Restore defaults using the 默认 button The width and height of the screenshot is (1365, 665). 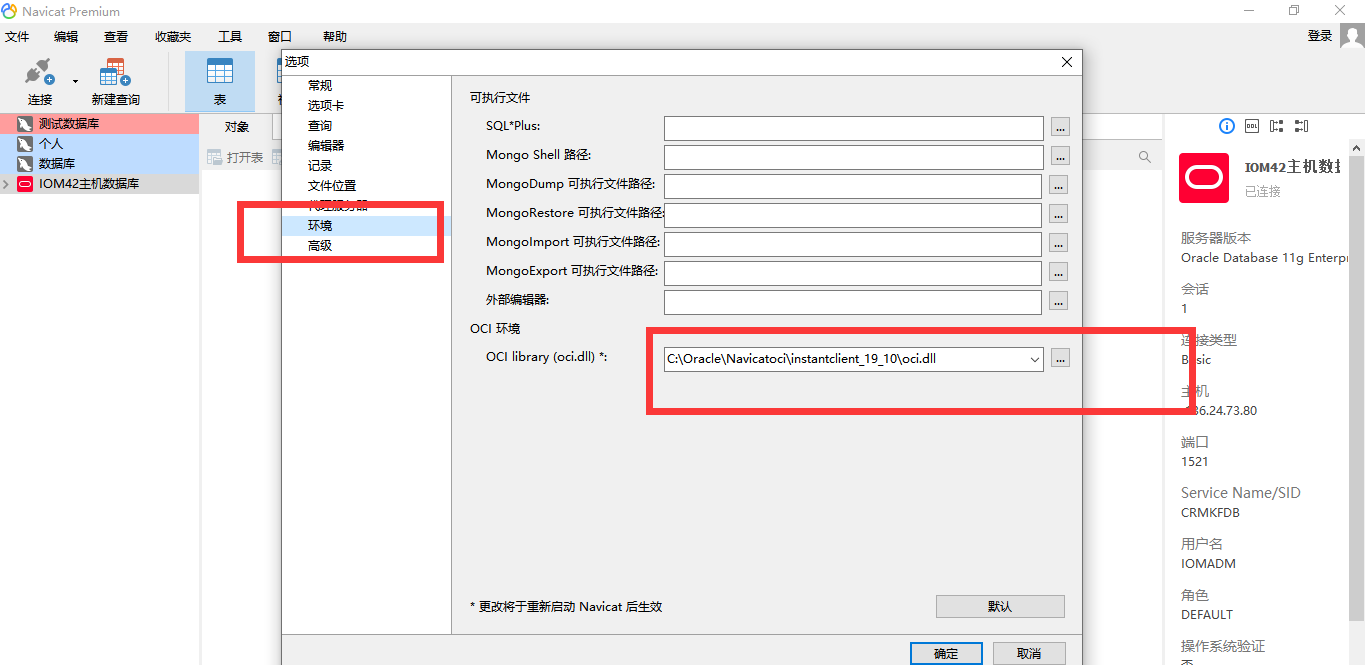(999, 606)
